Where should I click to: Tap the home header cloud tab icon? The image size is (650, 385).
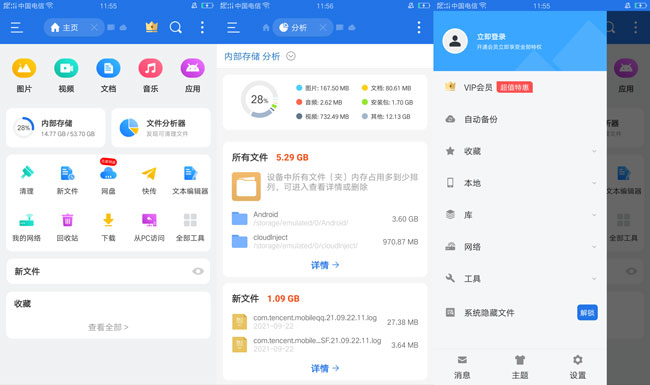coord(123,28)
